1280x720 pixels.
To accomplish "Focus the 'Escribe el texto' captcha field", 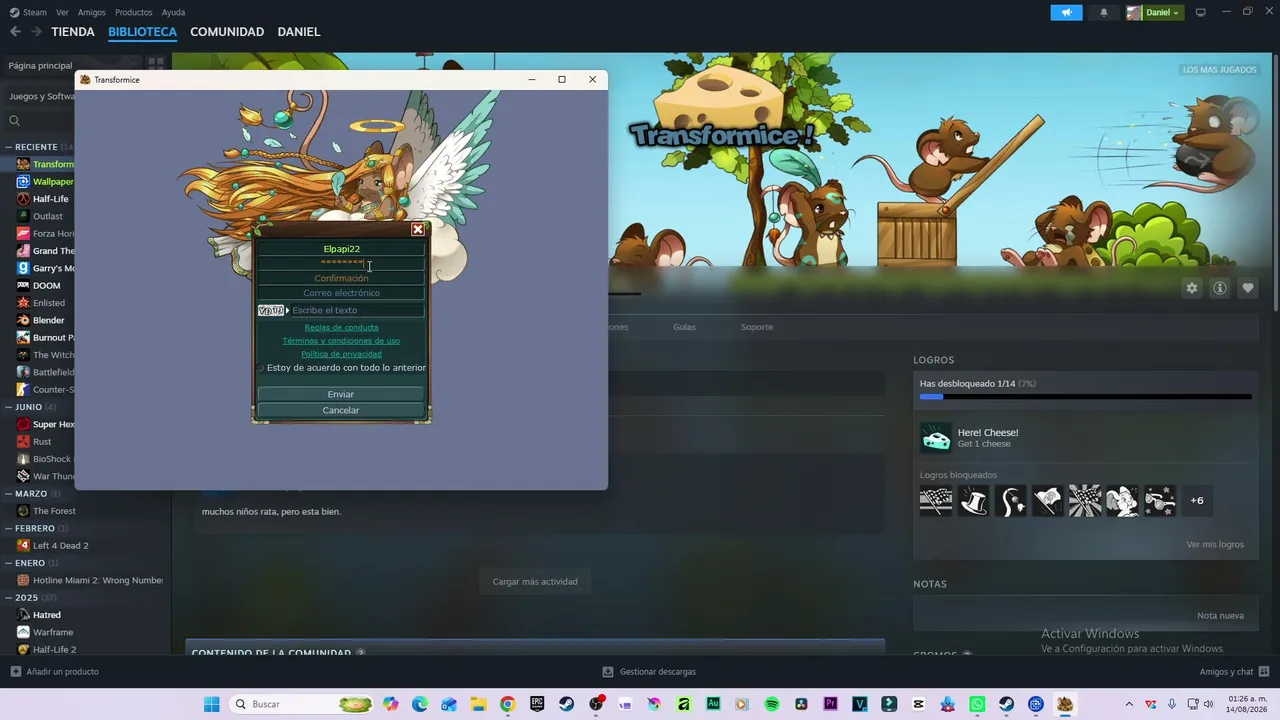I will tap(357, 310).
